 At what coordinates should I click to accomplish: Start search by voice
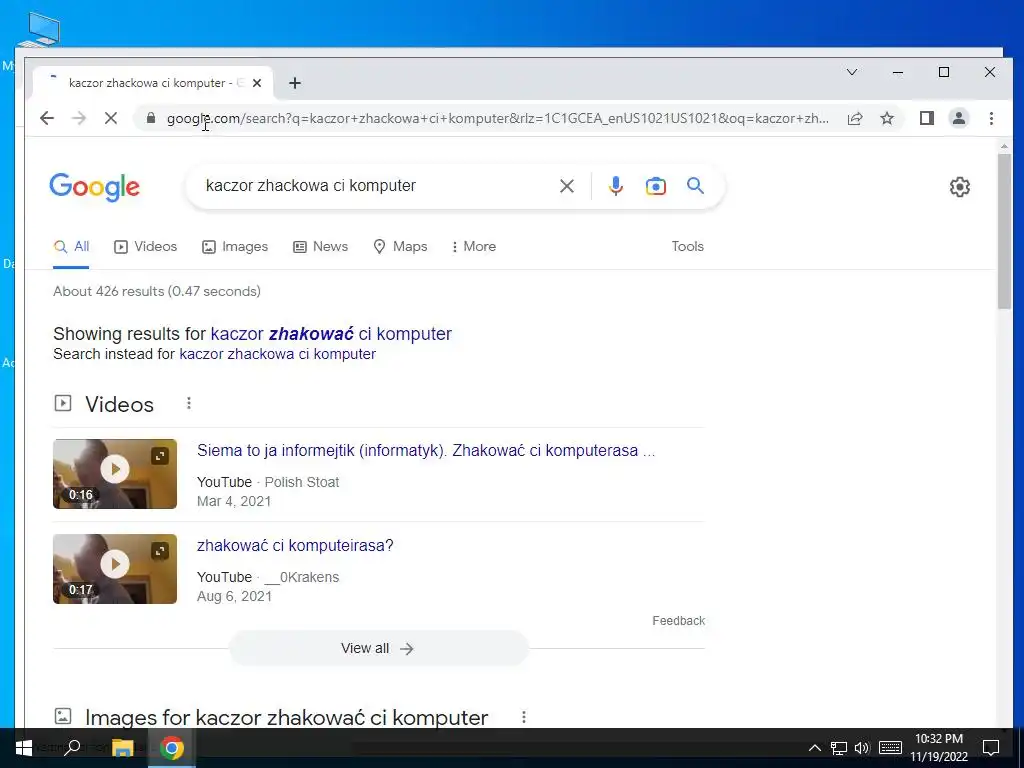[x=615, y=186]
